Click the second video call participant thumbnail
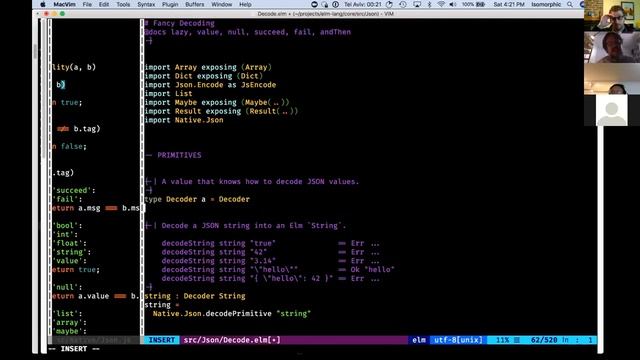This screenshot has width=640, height=360. click(612, 47)
